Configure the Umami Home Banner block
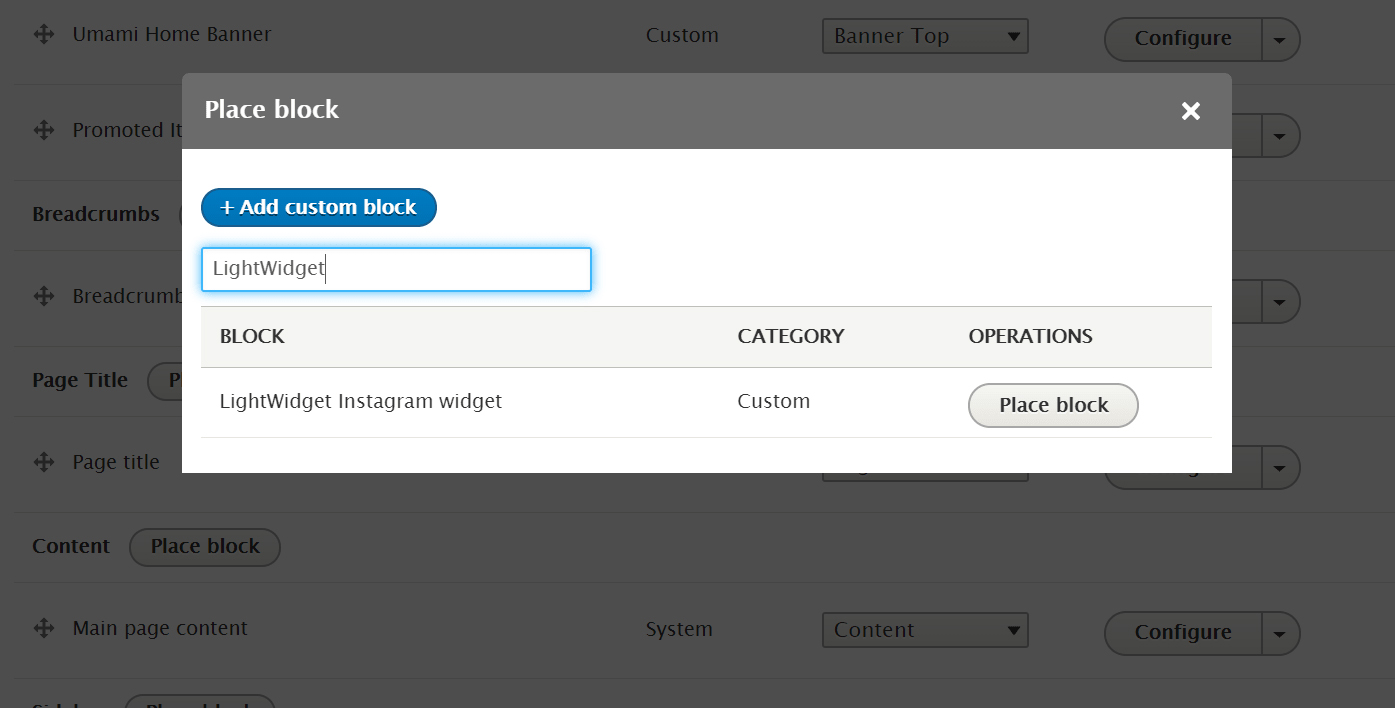This screenshot has height=708, width=1395. [x=1183, y=39]
